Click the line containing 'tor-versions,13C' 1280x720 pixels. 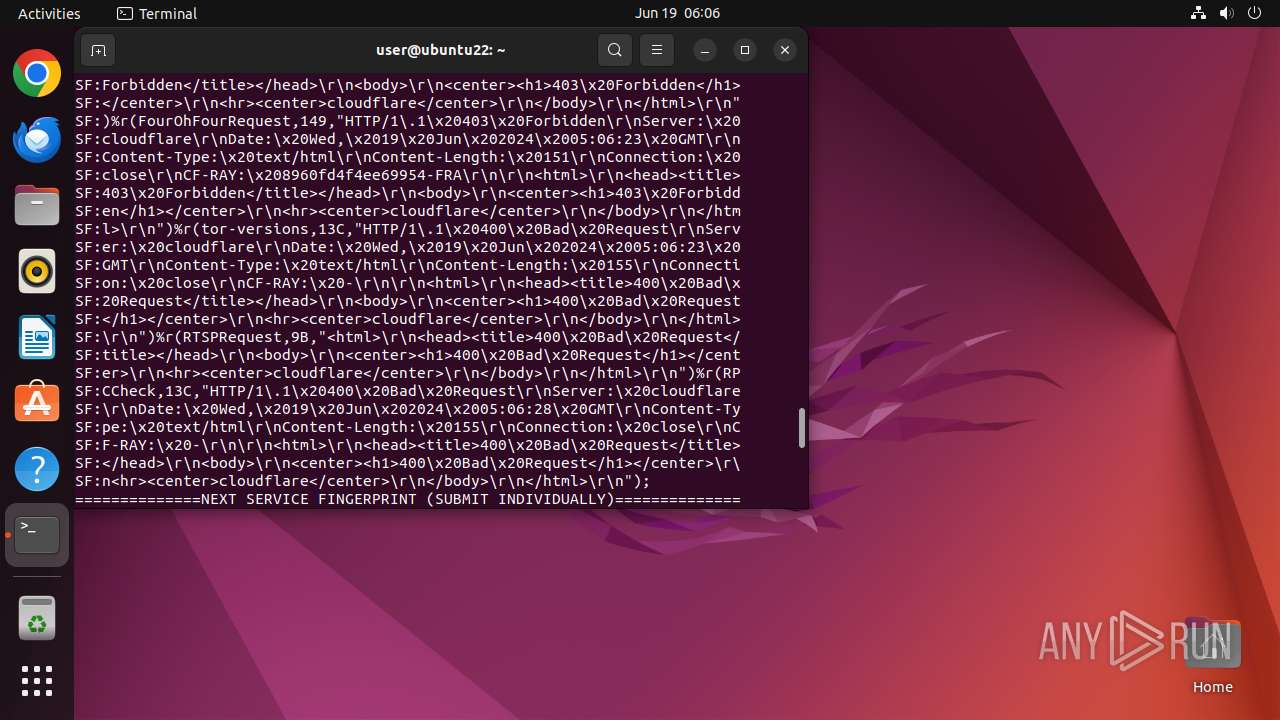[x=408, y=229]
